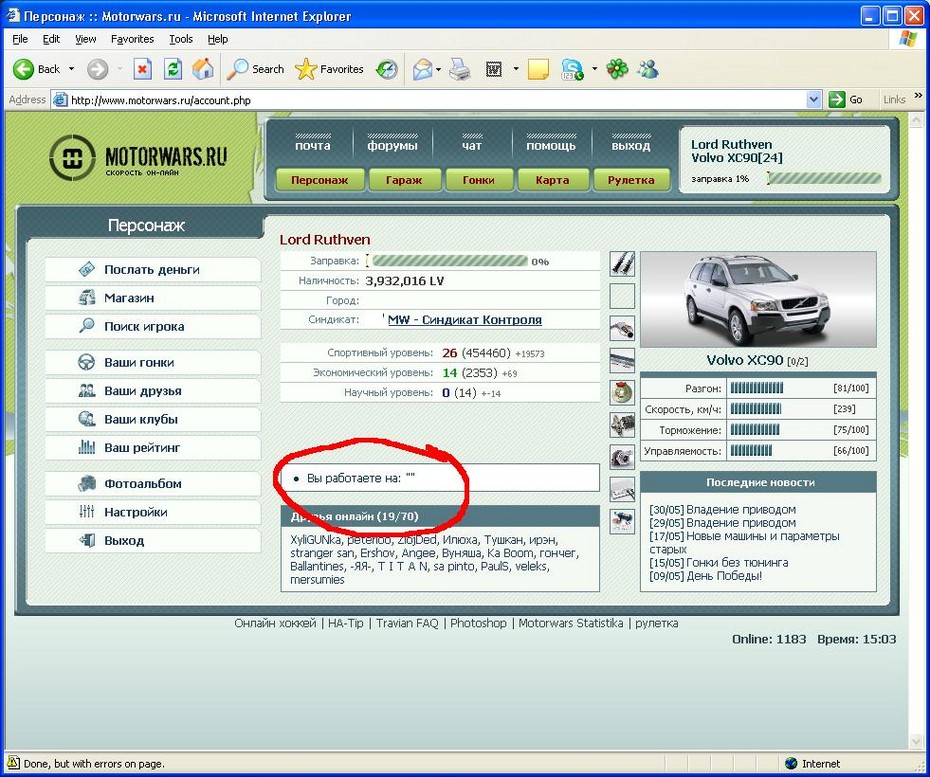Open Ваши гонки in sidebar
Image resolution: width=930 pixels, height=777 pixels.
153,362
